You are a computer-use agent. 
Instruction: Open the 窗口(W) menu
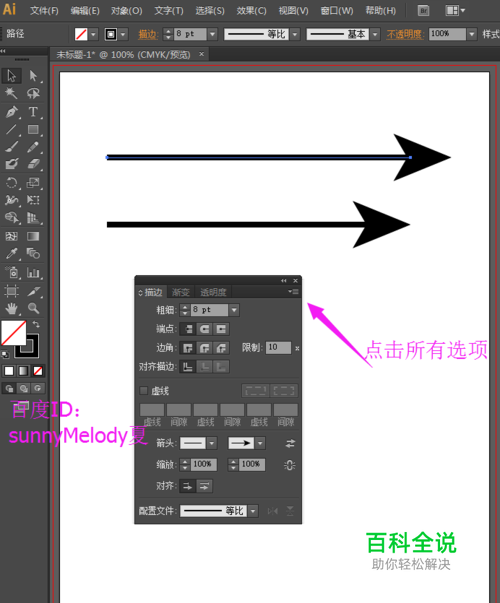click(337, 10)
